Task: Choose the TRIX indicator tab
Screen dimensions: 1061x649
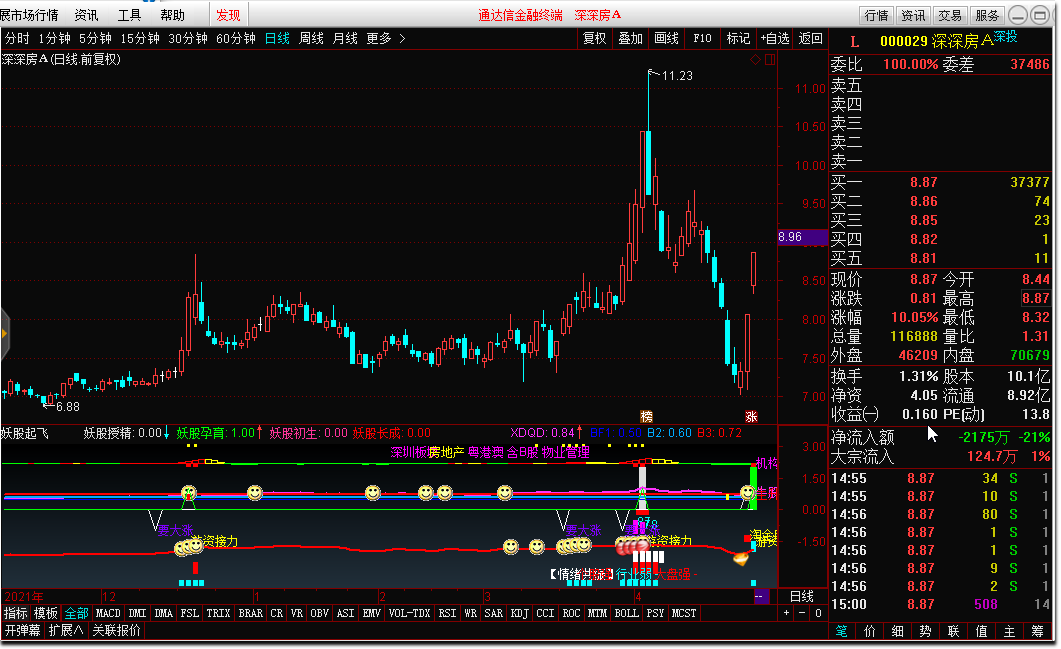Action: [x=218, y=613]
